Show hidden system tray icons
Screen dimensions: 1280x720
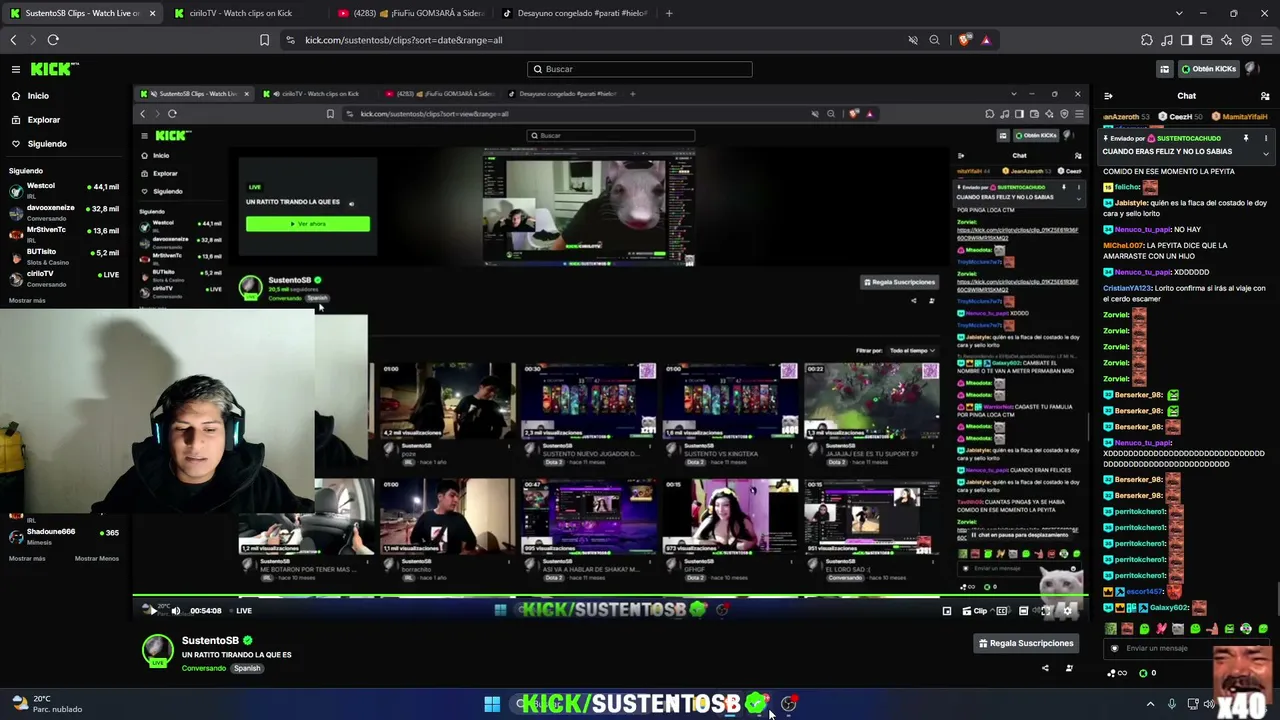pos(1150,704)
